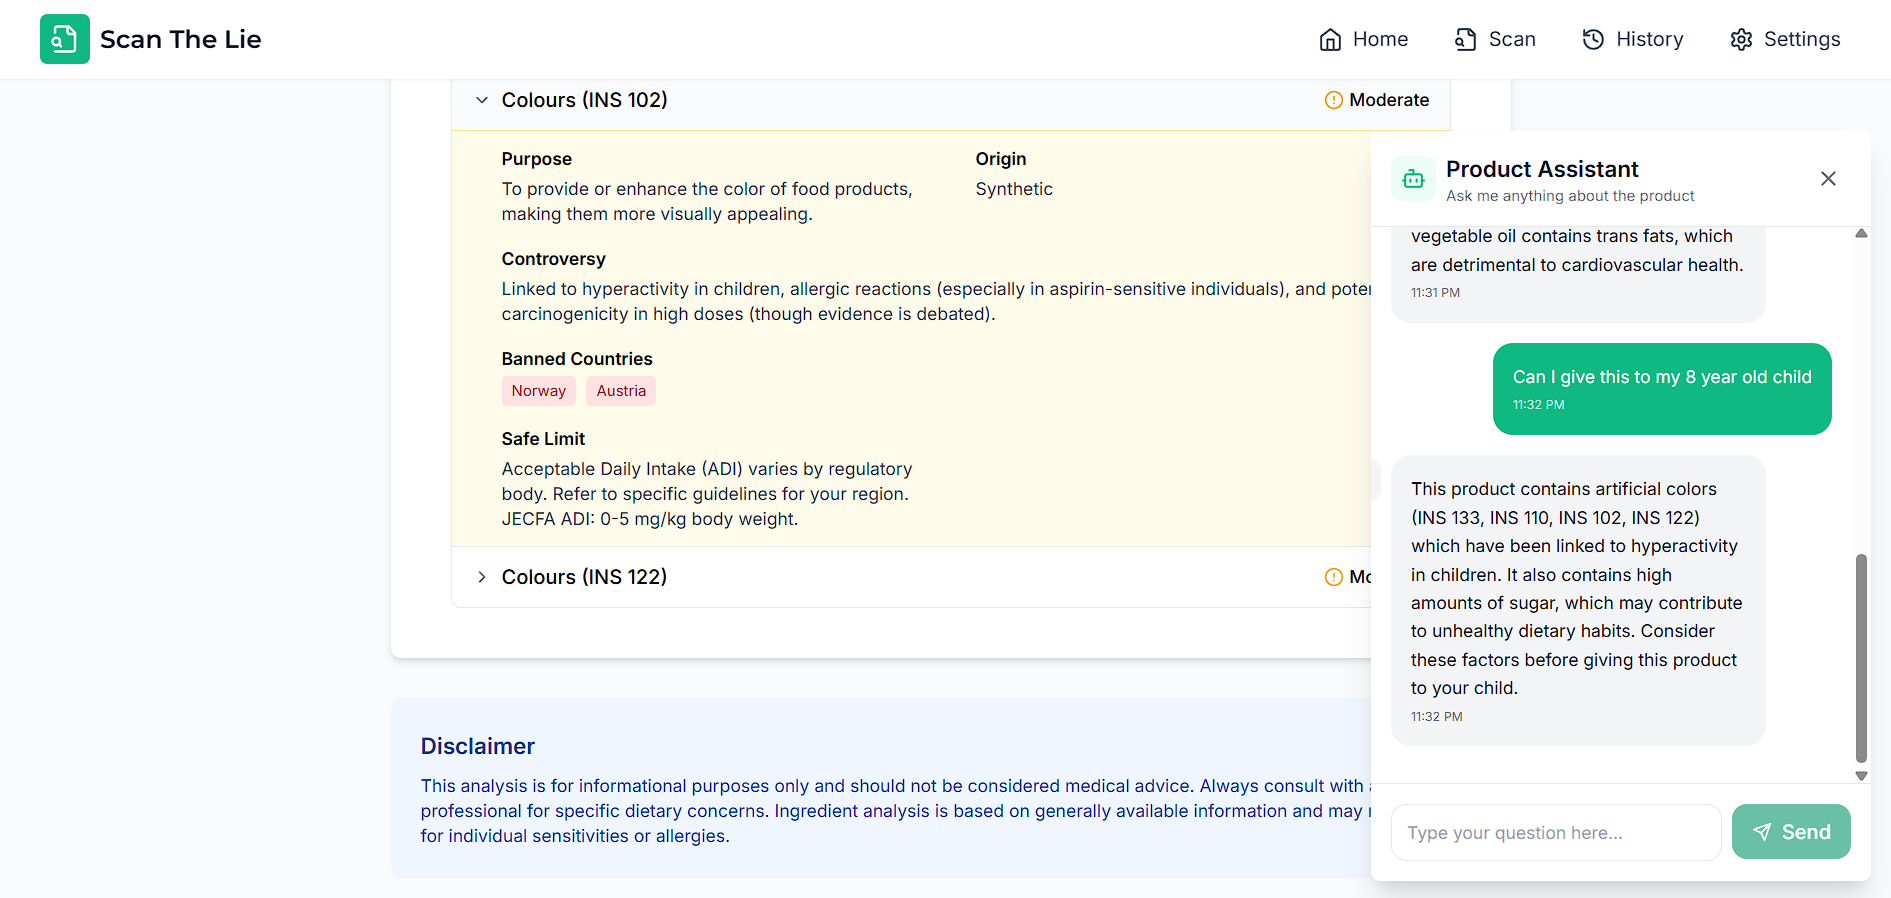The width and height of the screenshot is (1891, 898).
Task: Click the Scan The Lie logo icon
Action: click(x=65, y=39)
